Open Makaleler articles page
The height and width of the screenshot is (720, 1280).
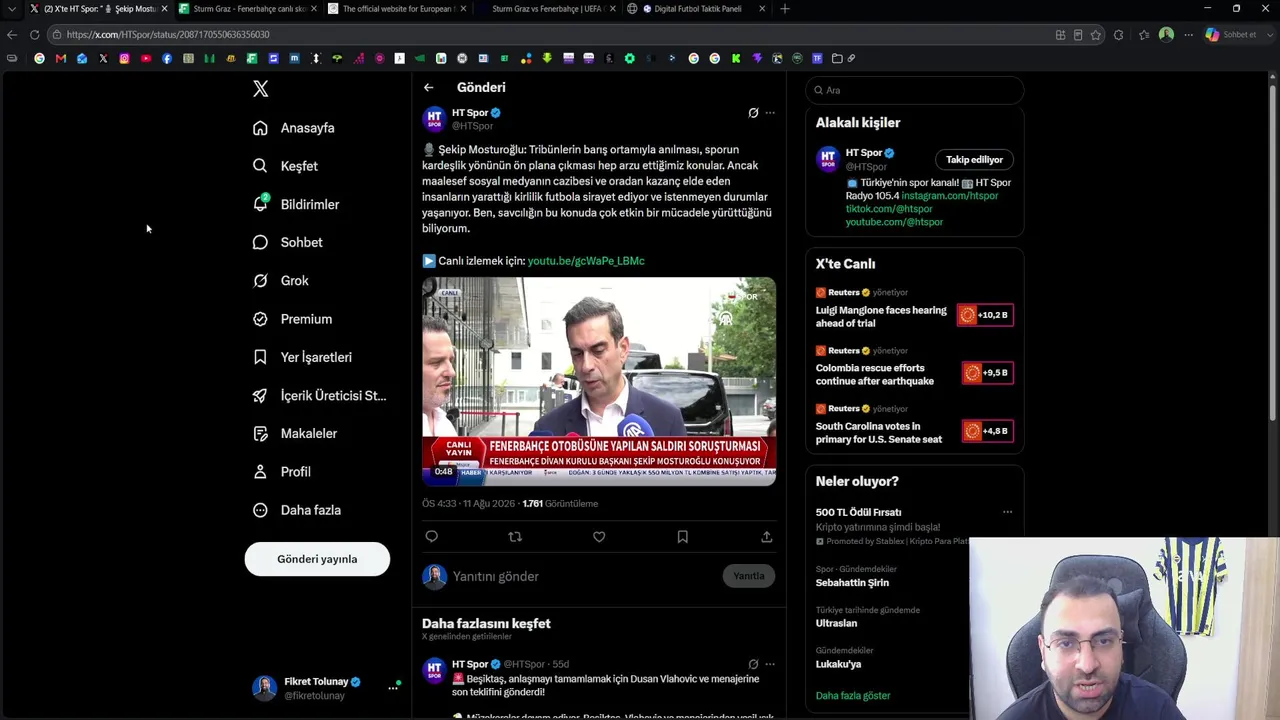coord(294,433)
